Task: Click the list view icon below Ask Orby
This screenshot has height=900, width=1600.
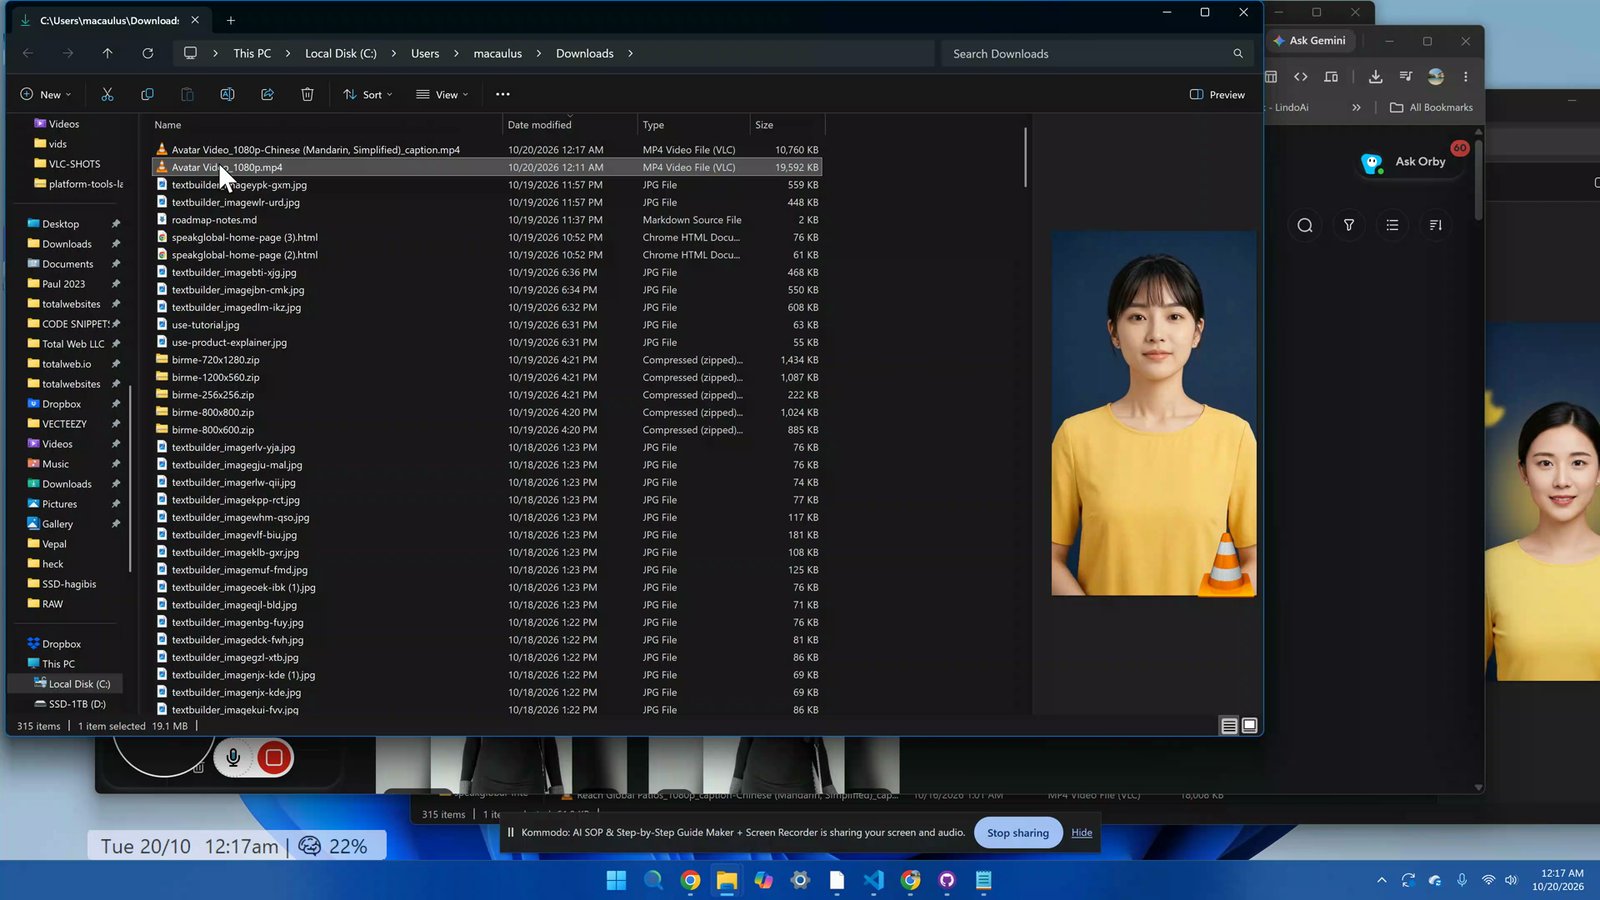Action: coord(1392,225)
